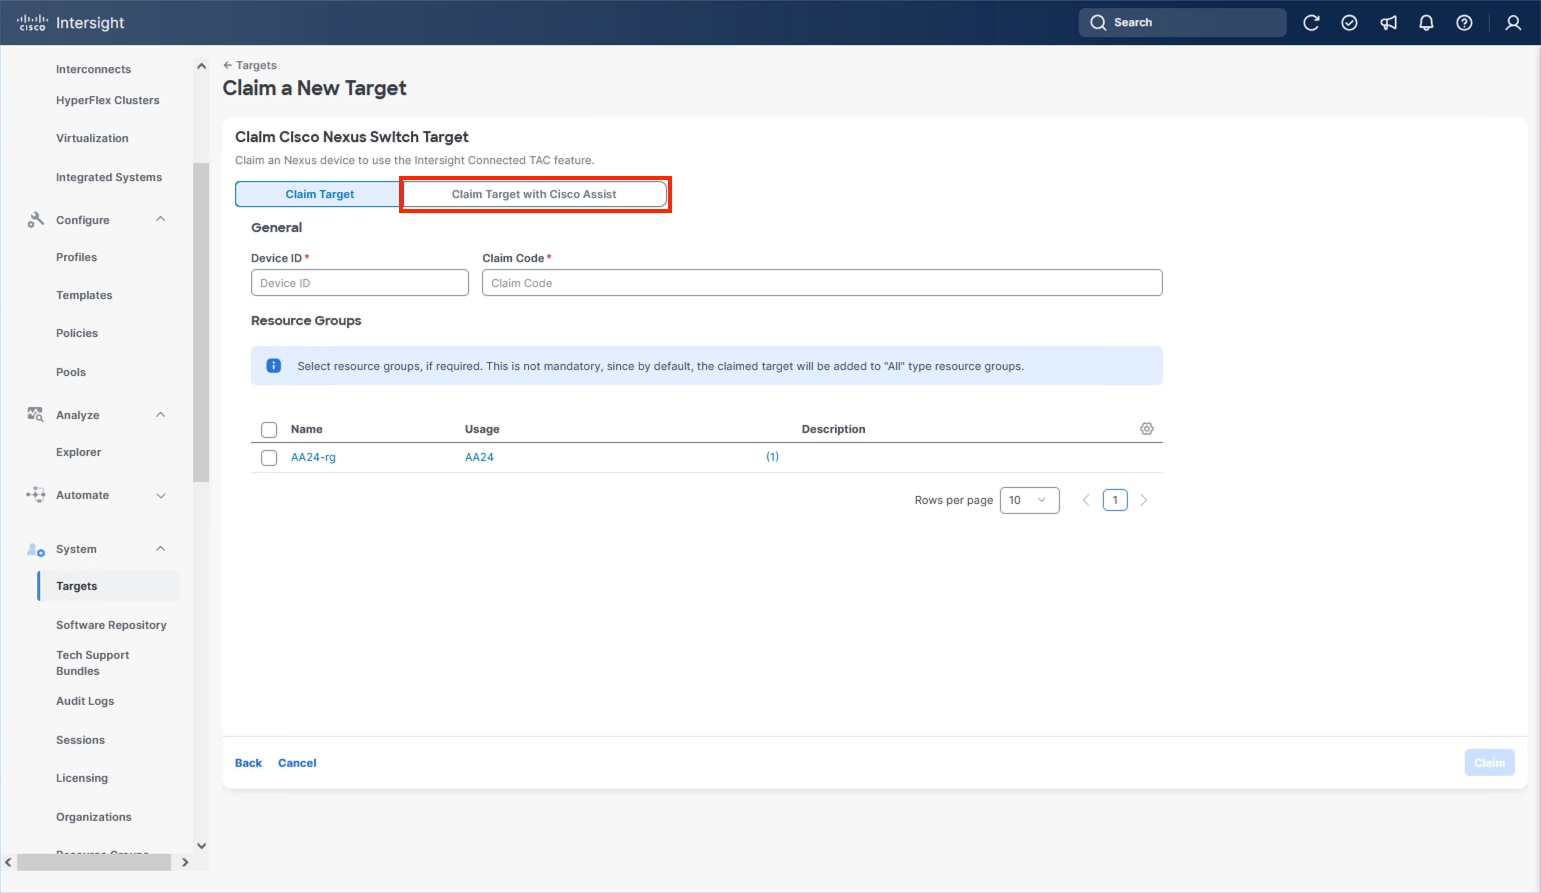
Task: Check the AA24-rg resource group checkbox
Action: click(269, 458)
